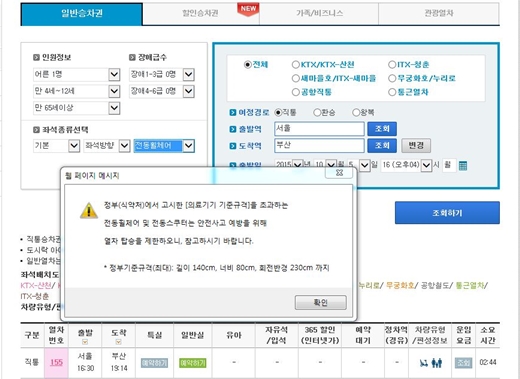Open the year 2015 dropdown
Image resolution: width=520 pixels, height=379 pixels.
point(289,165)
